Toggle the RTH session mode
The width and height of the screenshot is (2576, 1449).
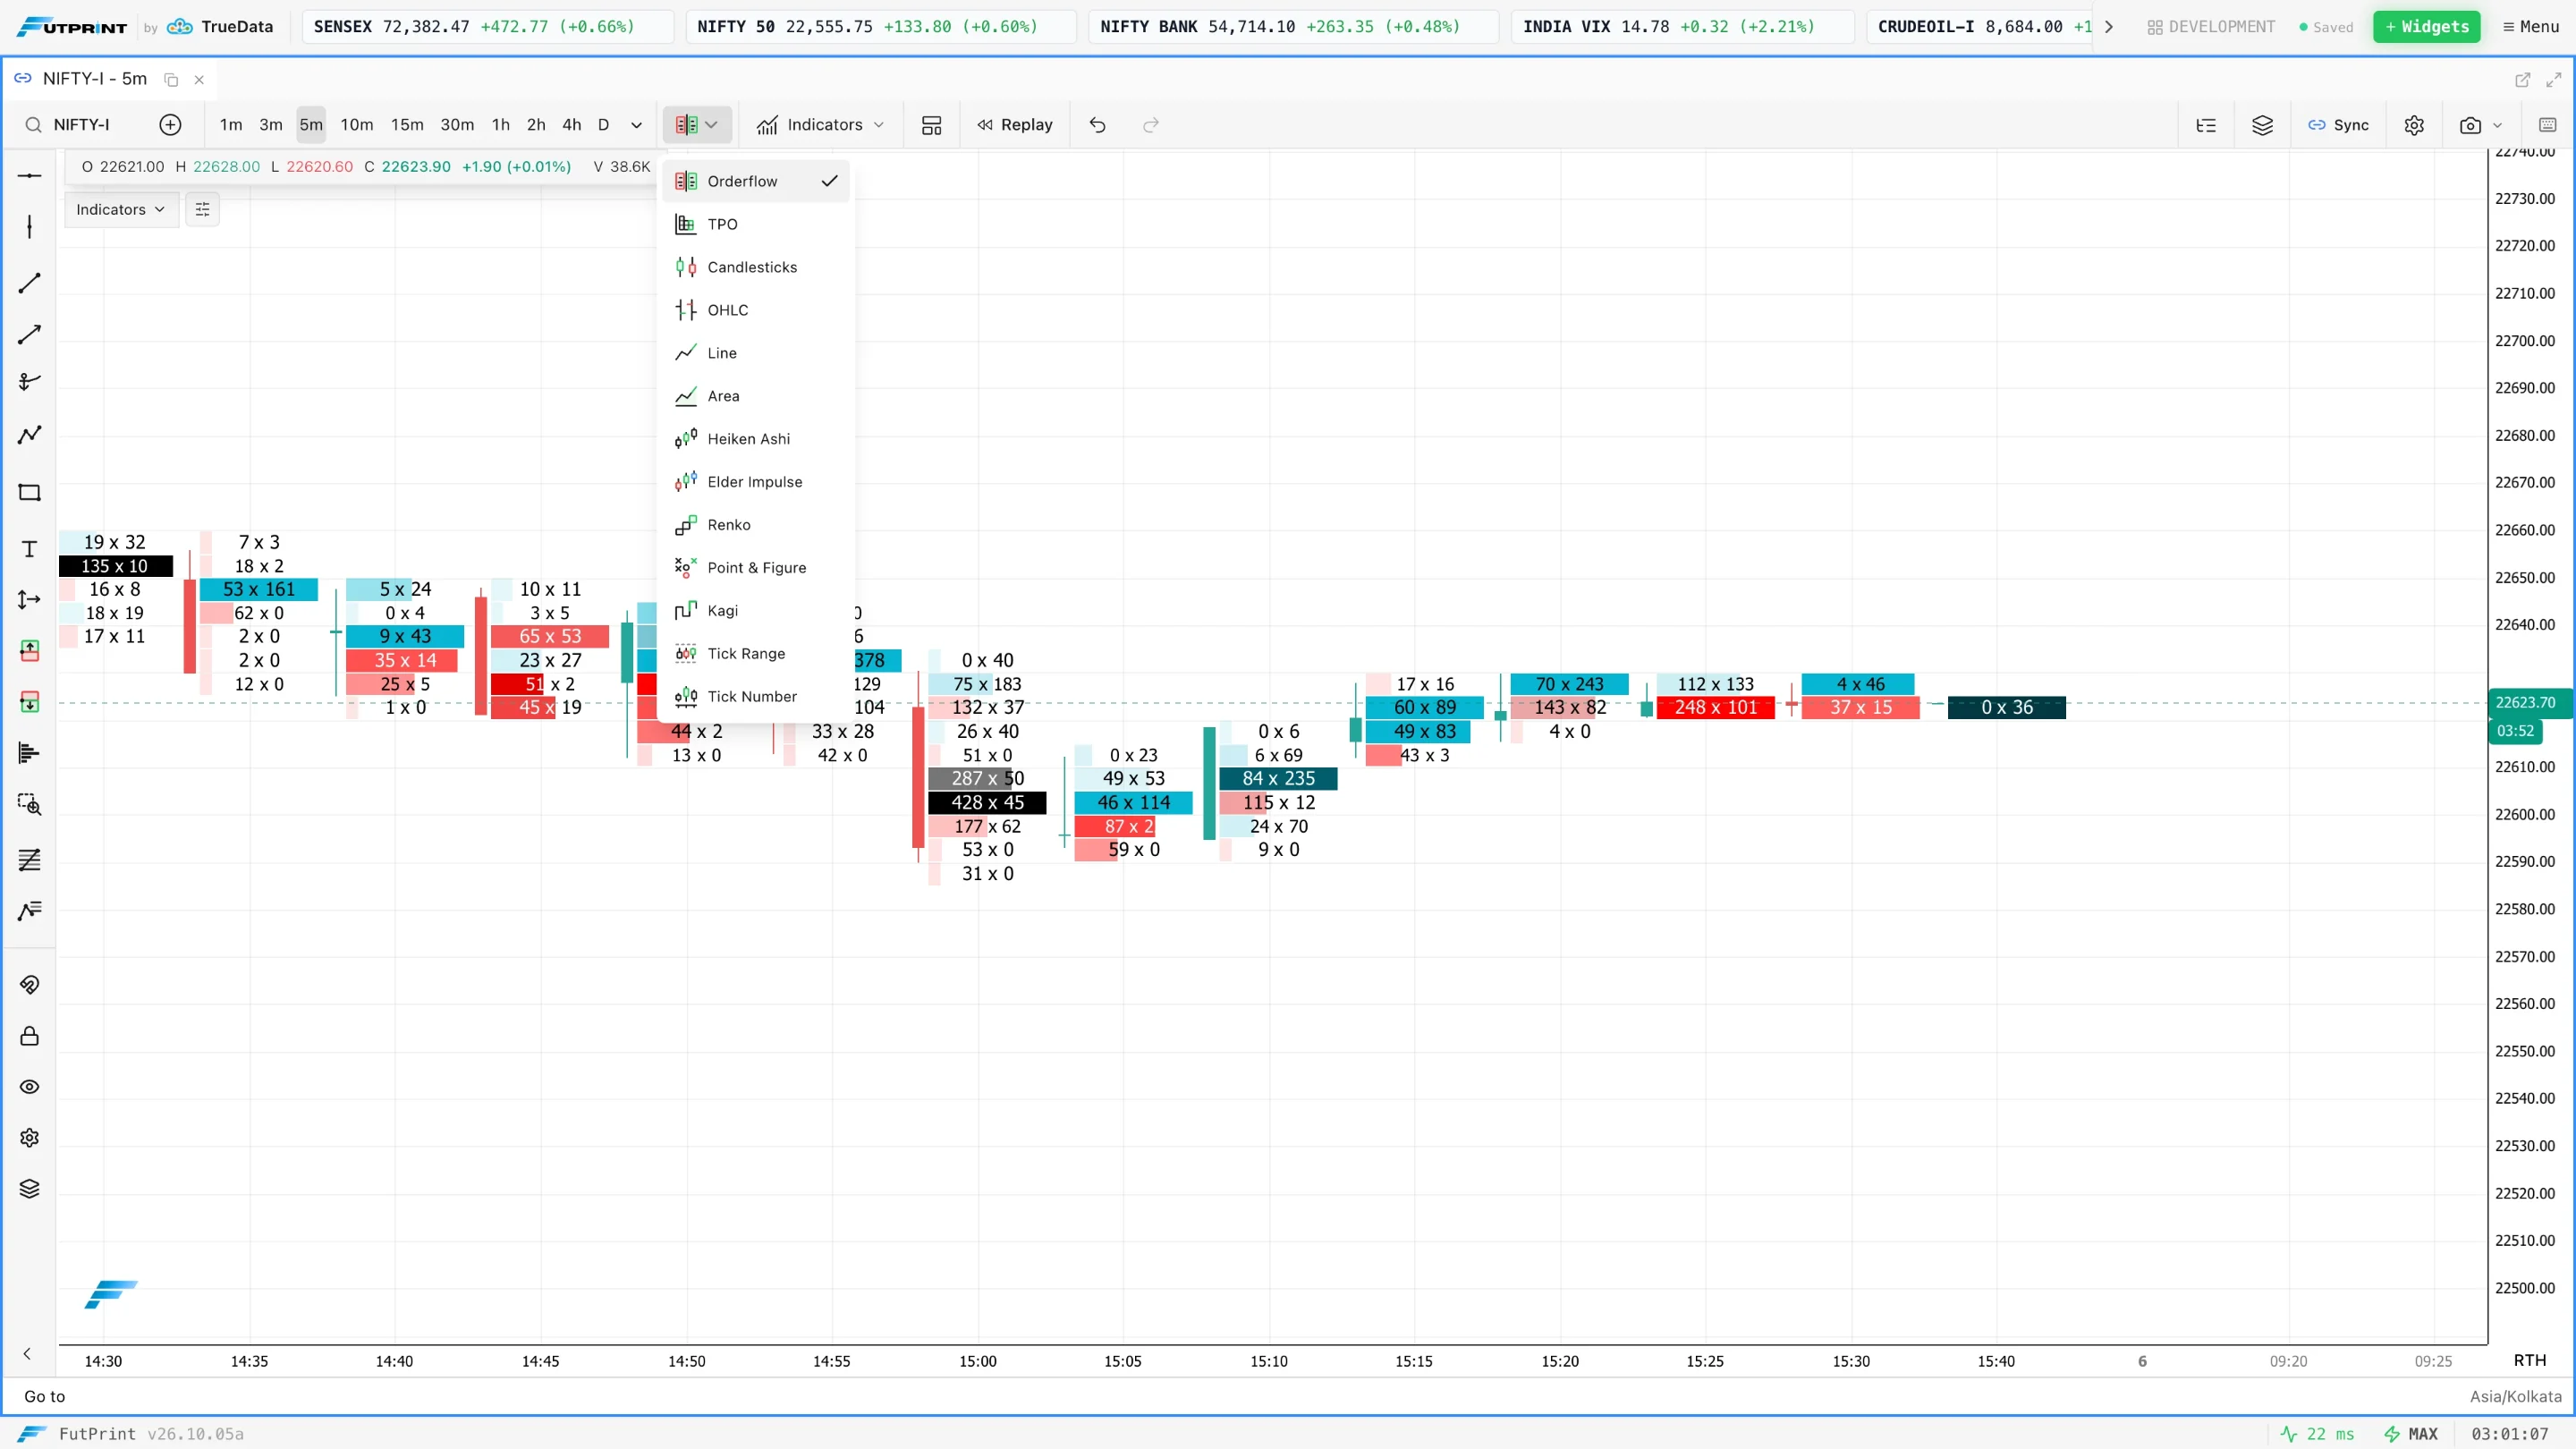pyautogui.click(x=2530, y=1361)
